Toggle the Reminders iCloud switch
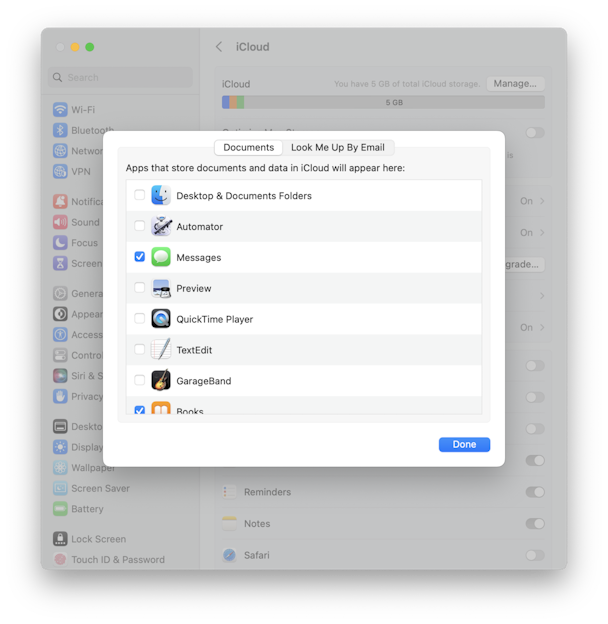Screen dimensions: 608x624 [x=535, y=492]
